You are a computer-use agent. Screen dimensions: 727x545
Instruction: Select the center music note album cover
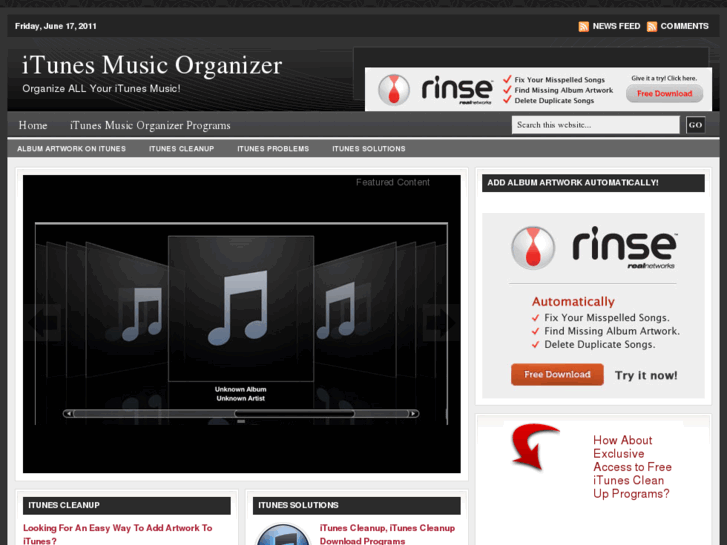pos(241,308)
